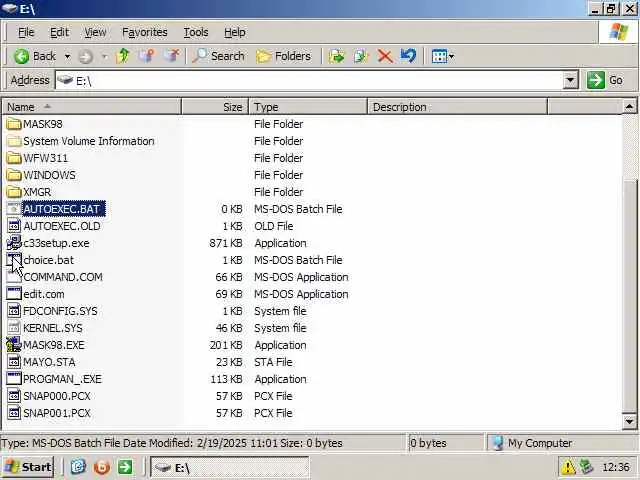Click the Back arrow icon
Screen dimensions: 640x480
pos(21,56)
